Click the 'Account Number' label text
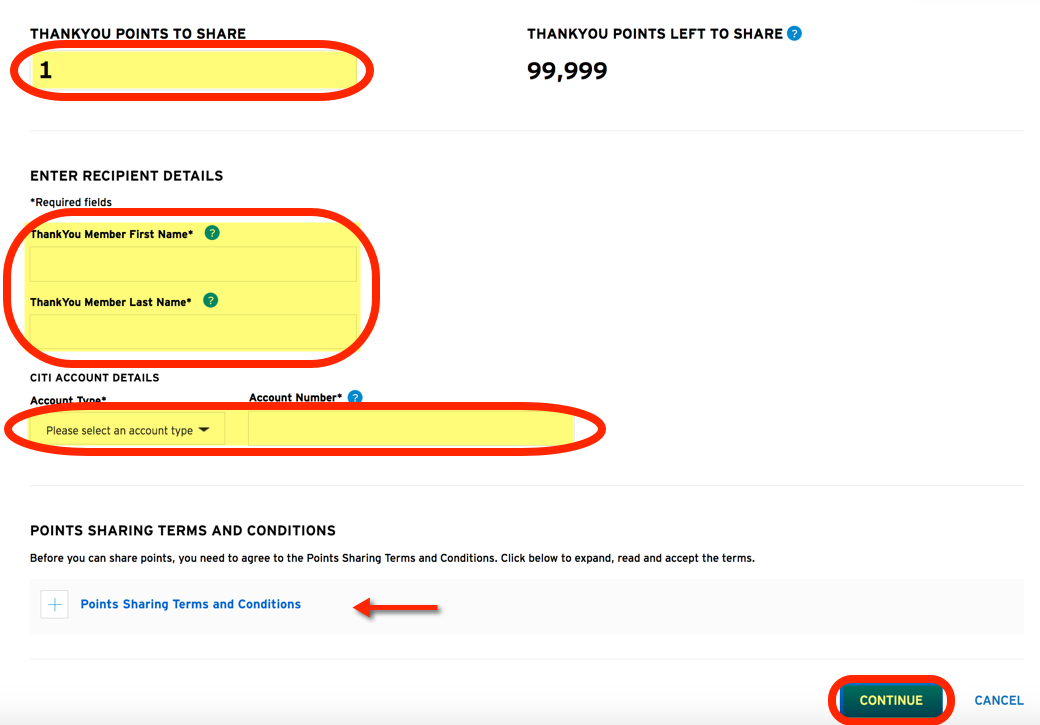Image resolution: width=1040 pixels, height=725 pixels. tap(295, 397)
